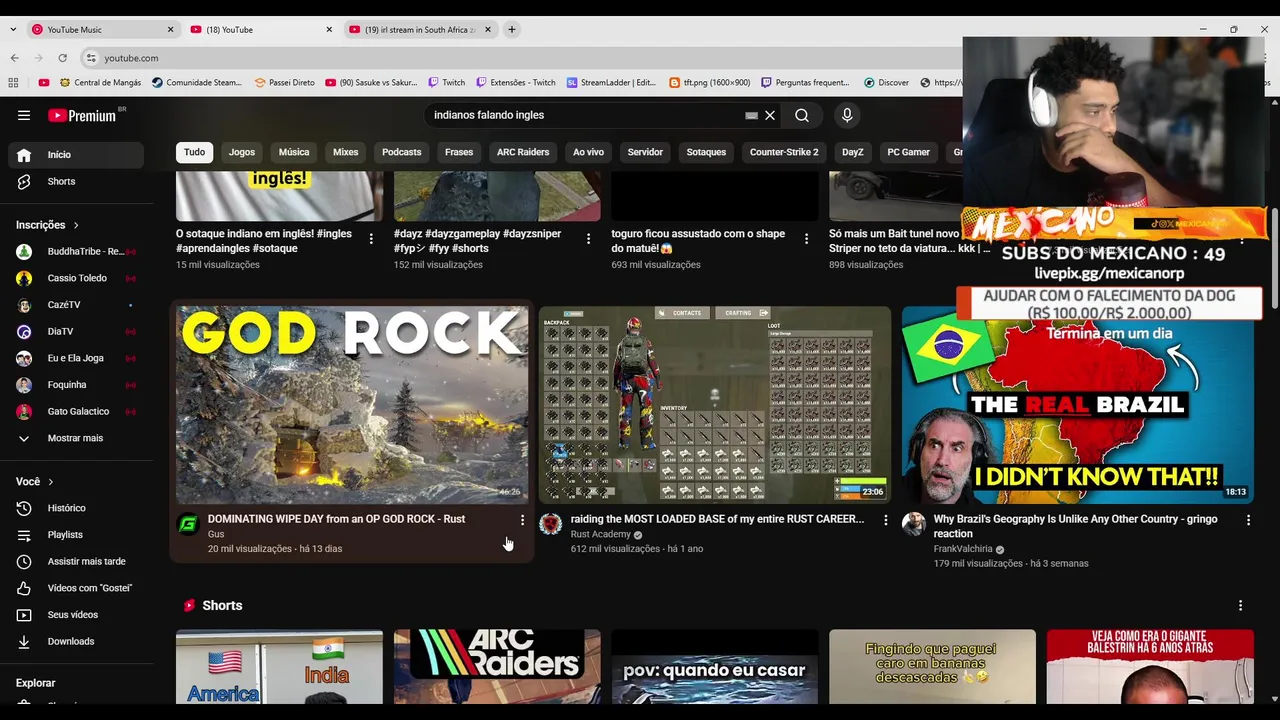Screen dimensions: 1280x720
Task: Open the Twitch bookmark
Action: 447,83
